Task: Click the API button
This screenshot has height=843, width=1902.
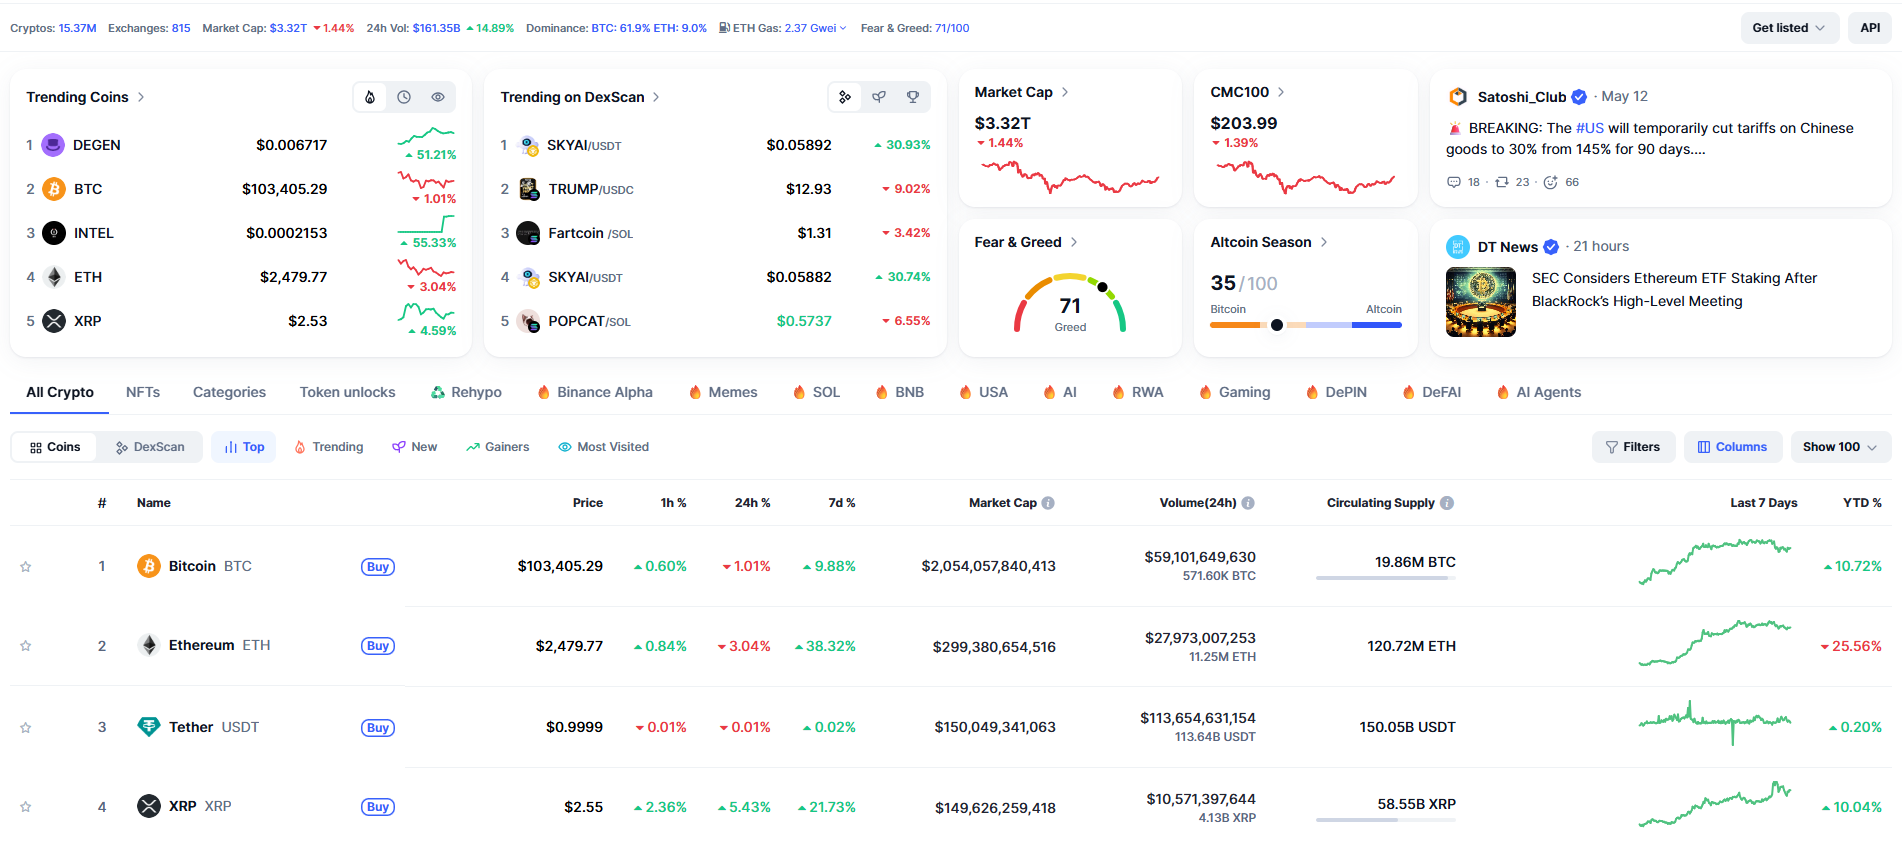Action: [1870, 28]
